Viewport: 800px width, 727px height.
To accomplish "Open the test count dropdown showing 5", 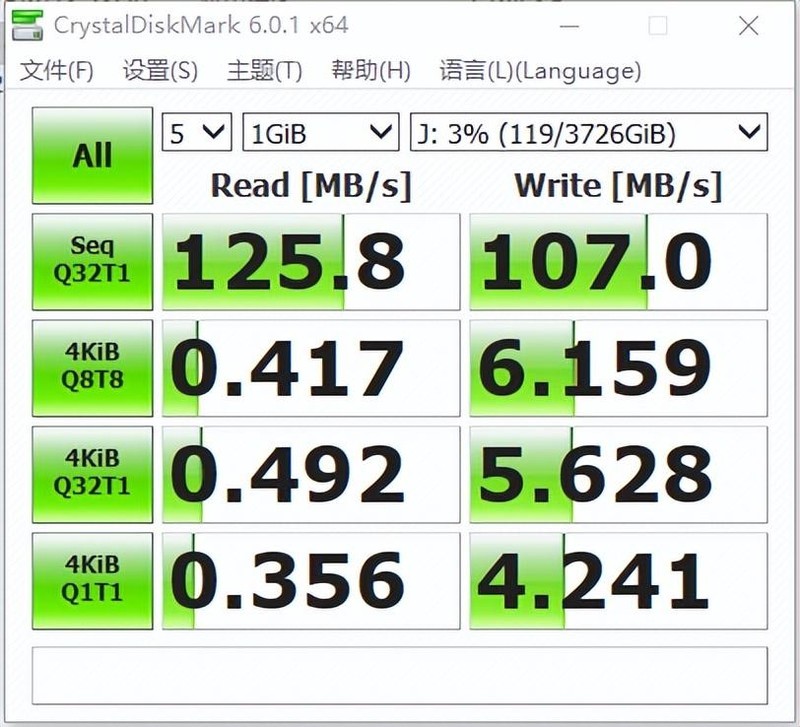I will (196, 133).
